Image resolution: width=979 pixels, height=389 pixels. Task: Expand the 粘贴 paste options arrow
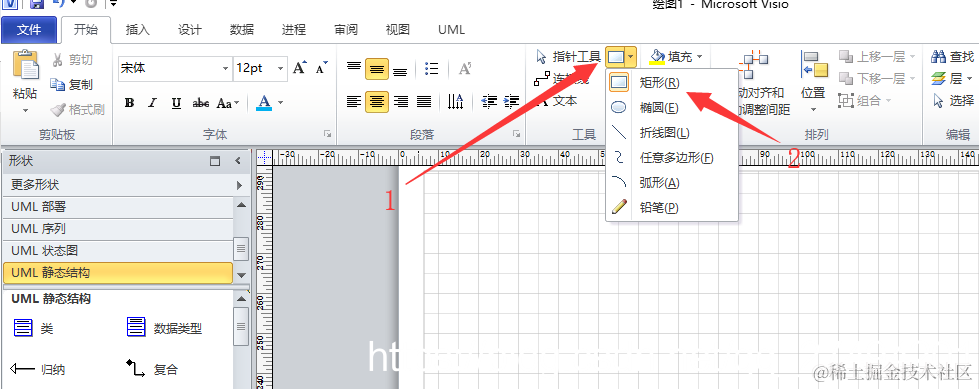[25, 111]
